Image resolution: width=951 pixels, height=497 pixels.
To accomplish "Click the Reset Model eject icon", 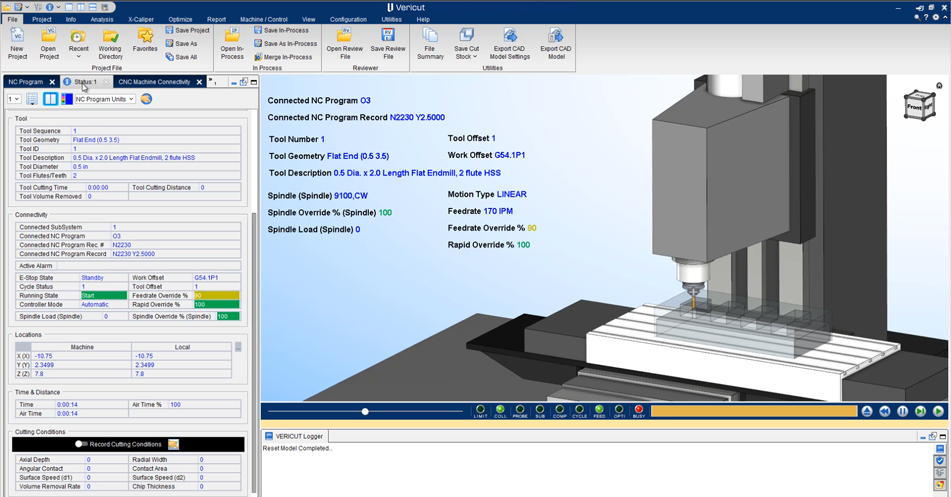I will (867, 411).
